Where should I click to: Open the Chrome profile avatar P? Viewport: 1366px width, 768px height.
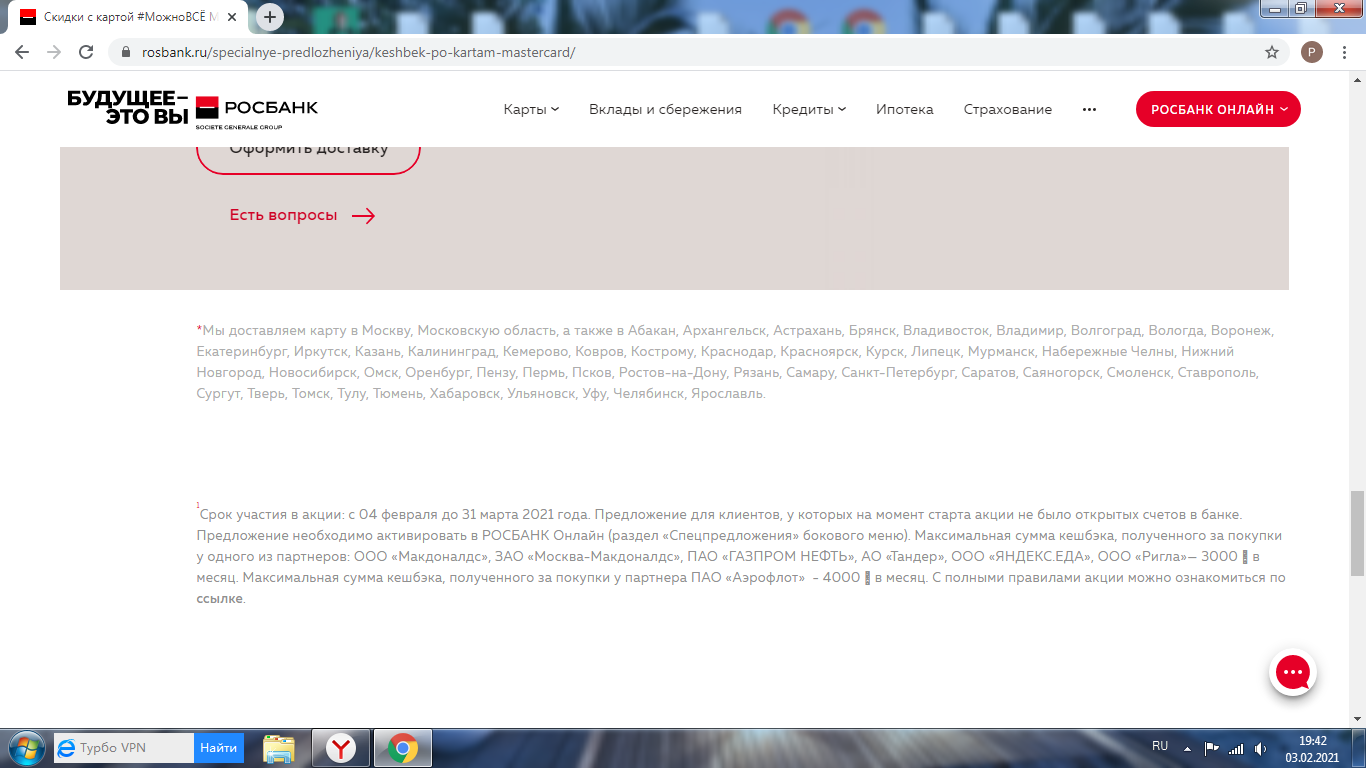pos(1312,52)
